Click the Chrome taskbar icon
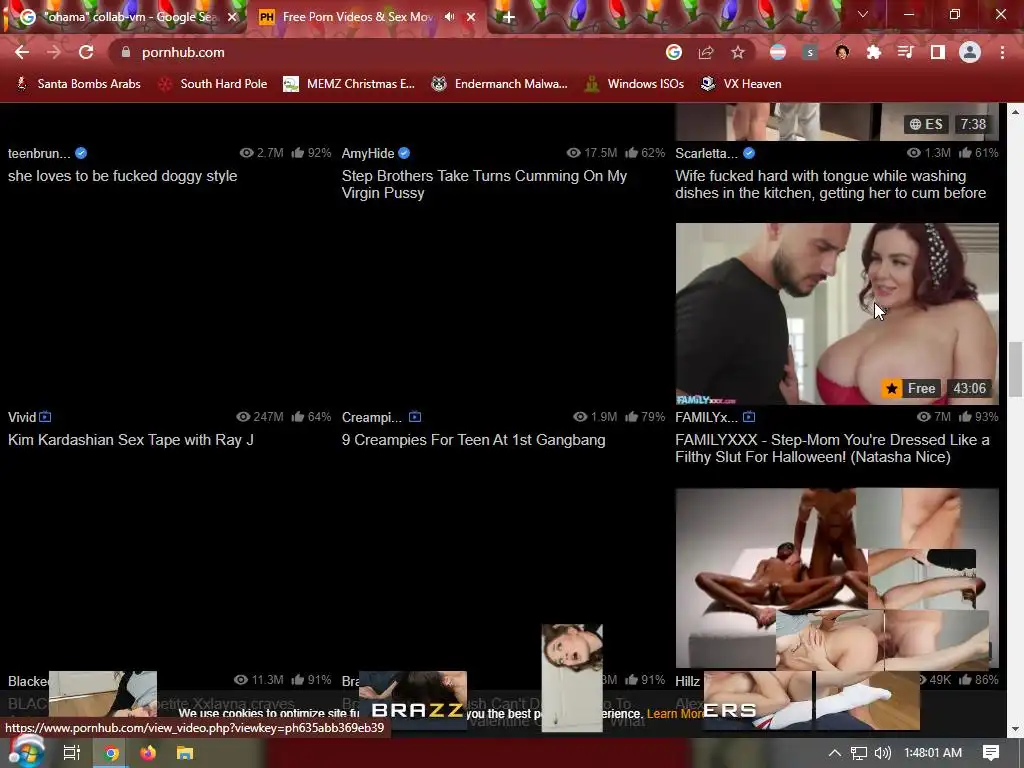Screen dimensions: 1024x768 point(111,753)
